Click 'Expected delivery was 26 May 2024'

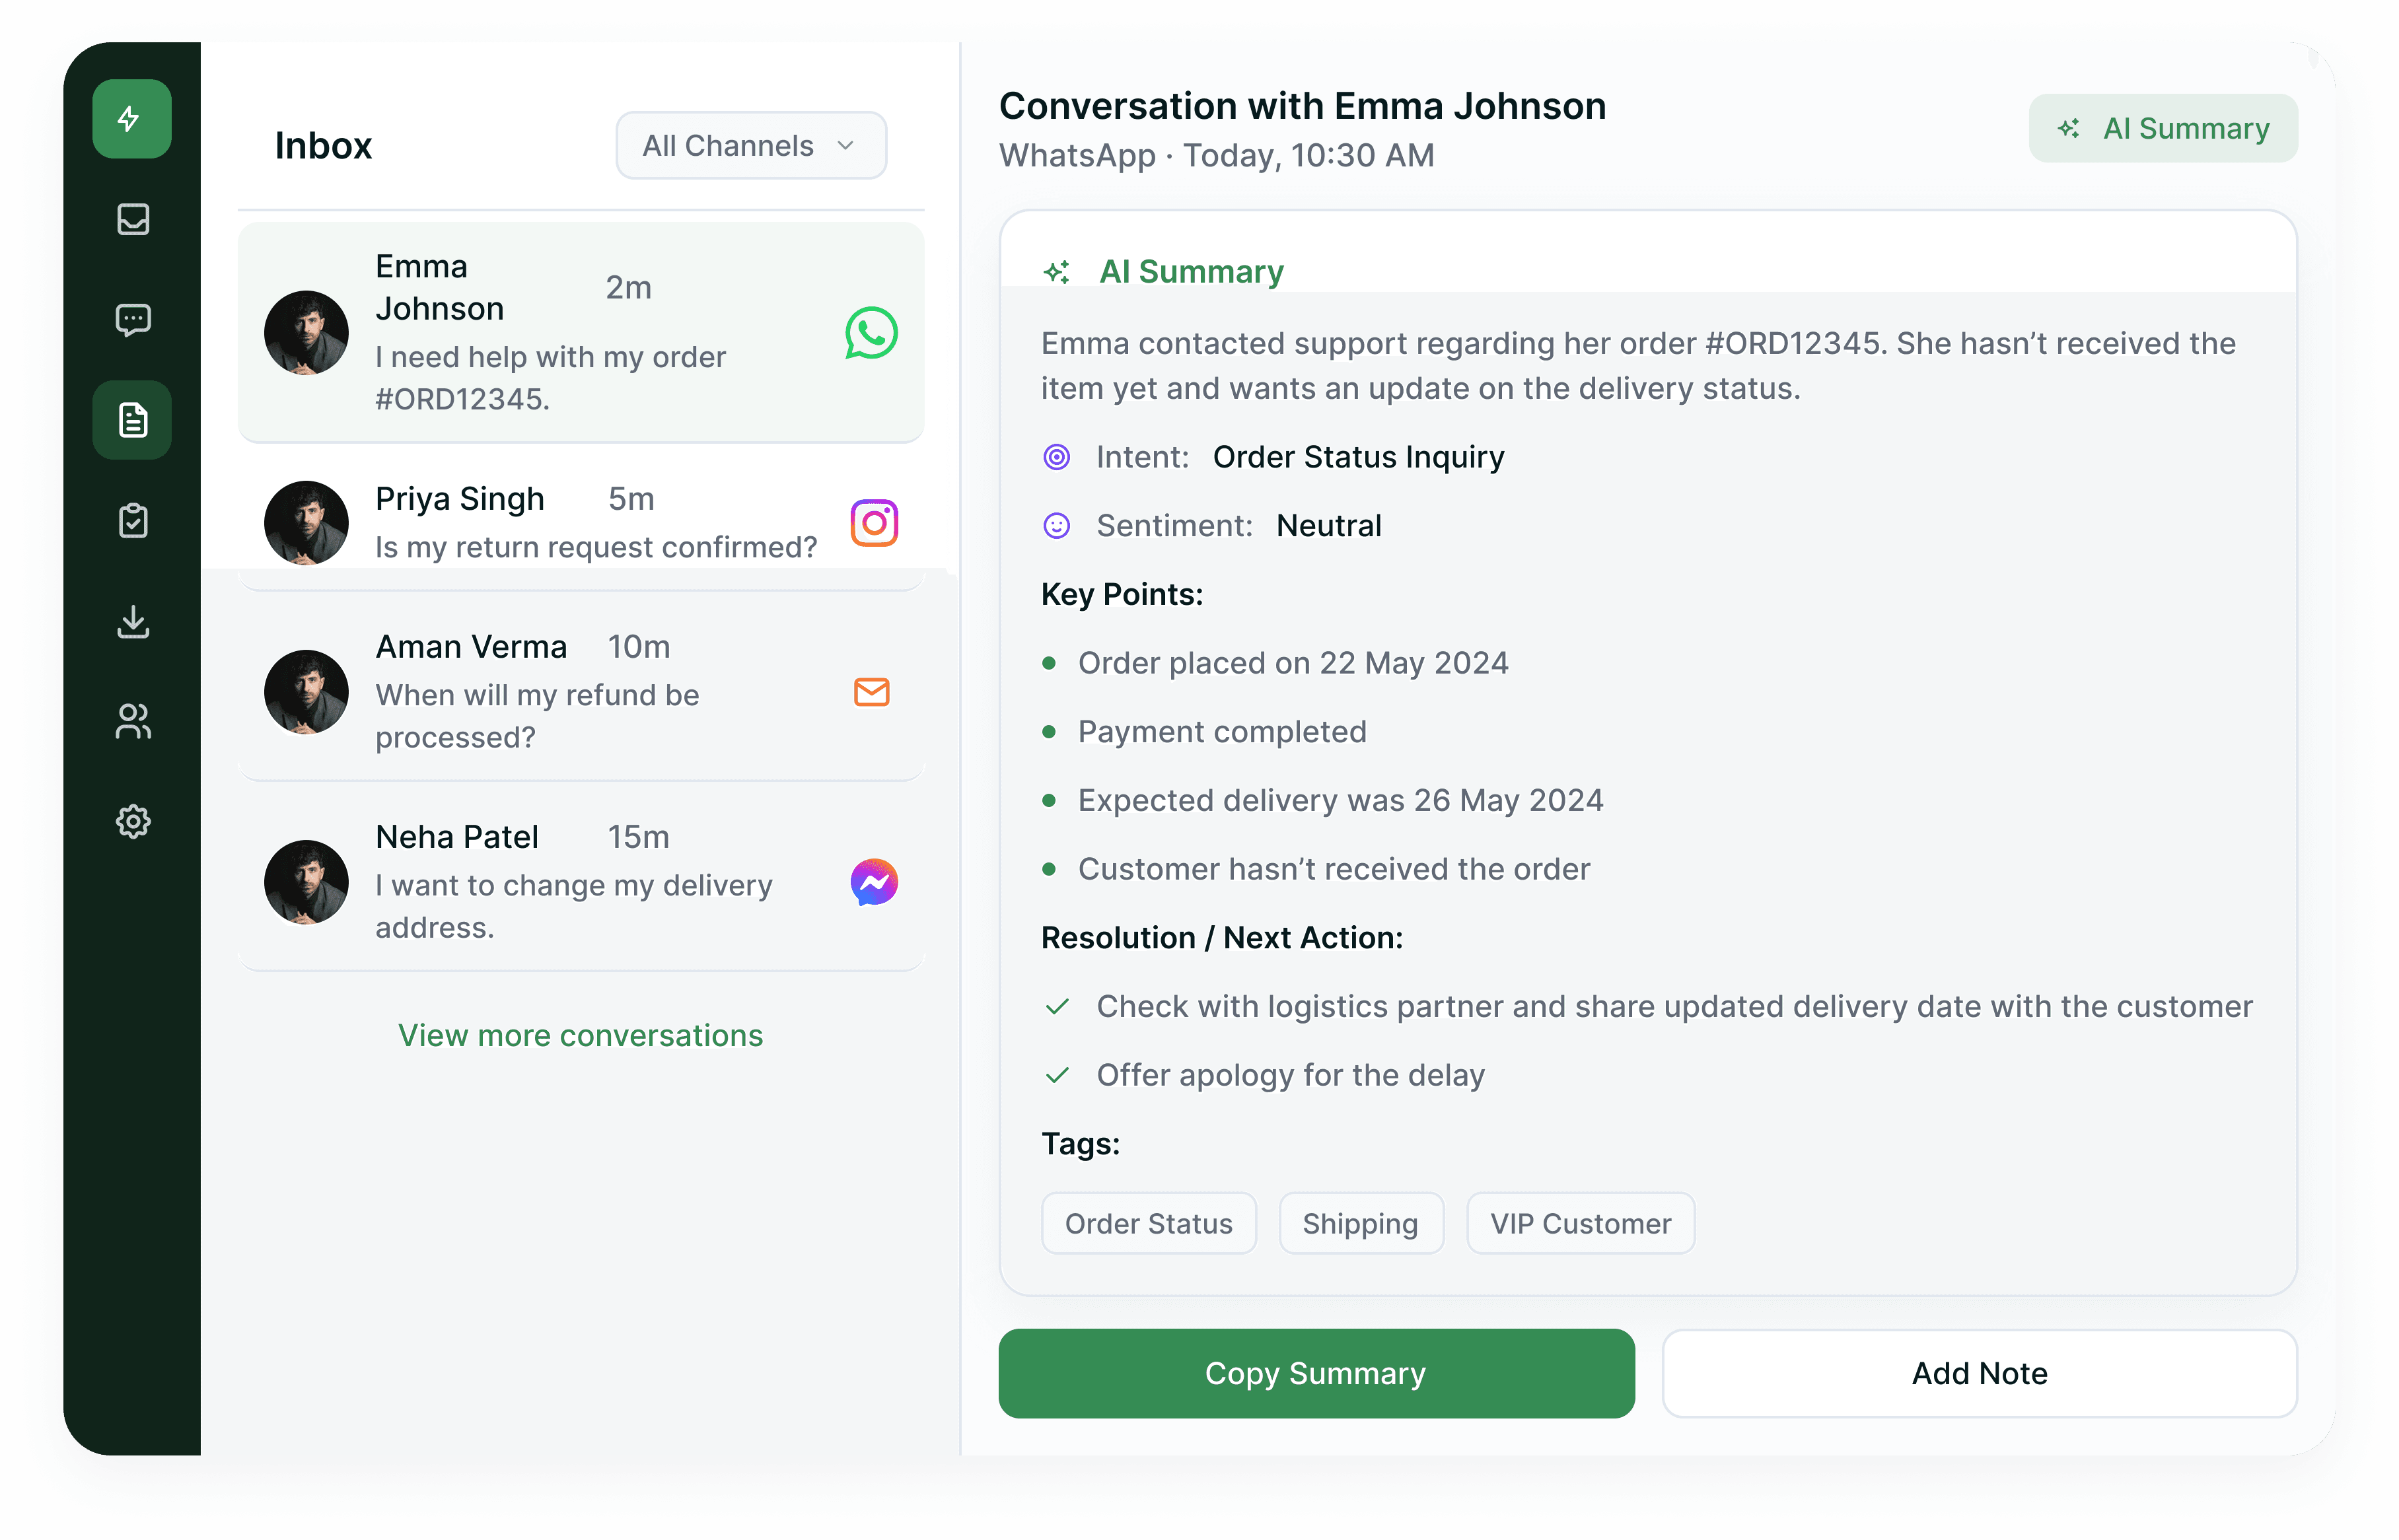1340,800
